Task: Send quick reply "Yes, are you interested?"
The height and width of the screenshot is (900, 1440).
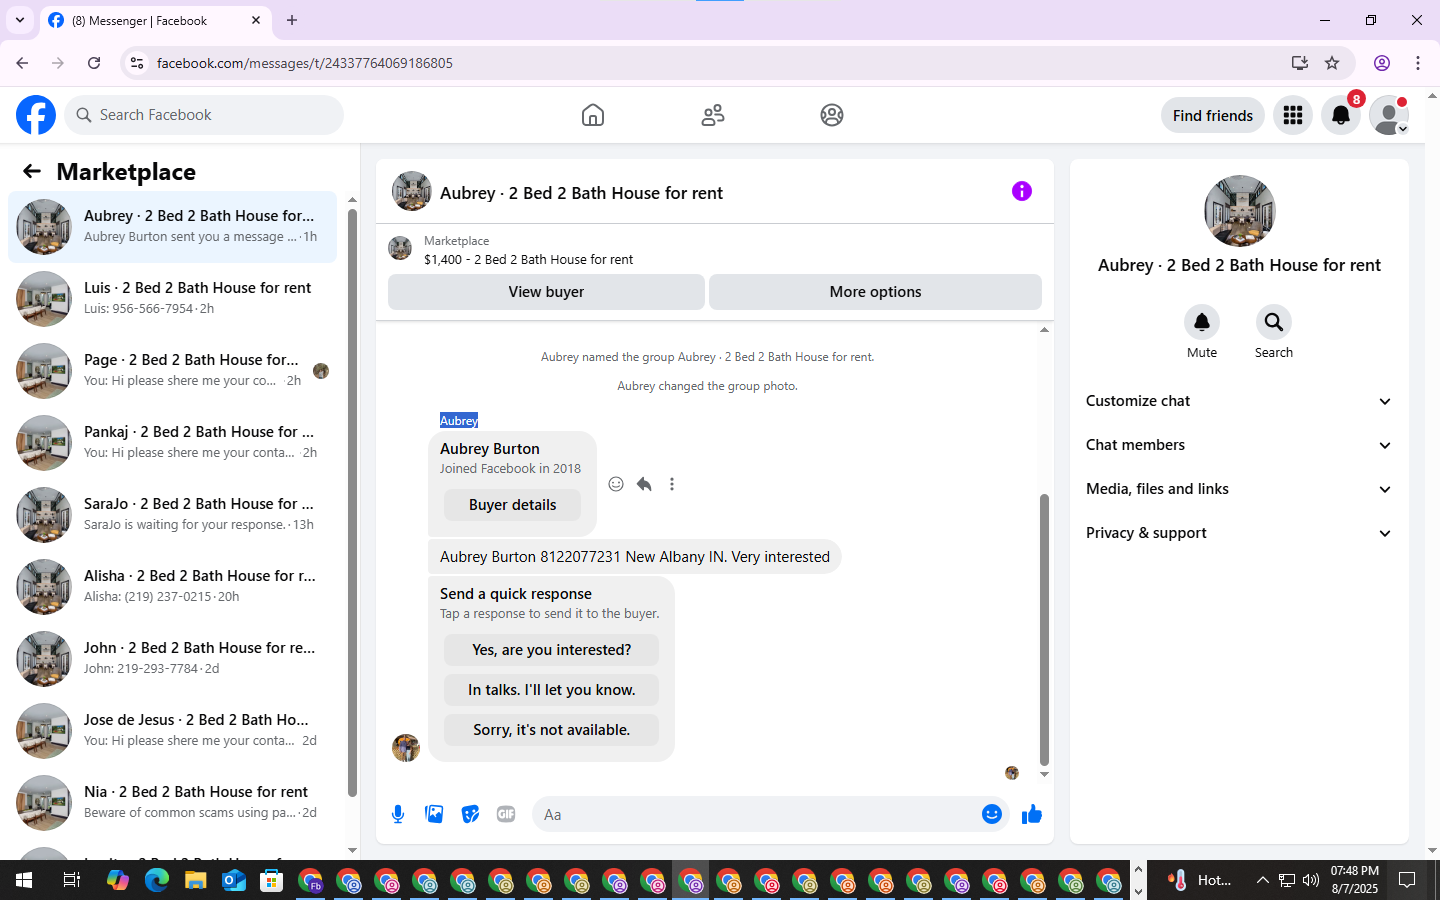Action: tap(551, 650)
